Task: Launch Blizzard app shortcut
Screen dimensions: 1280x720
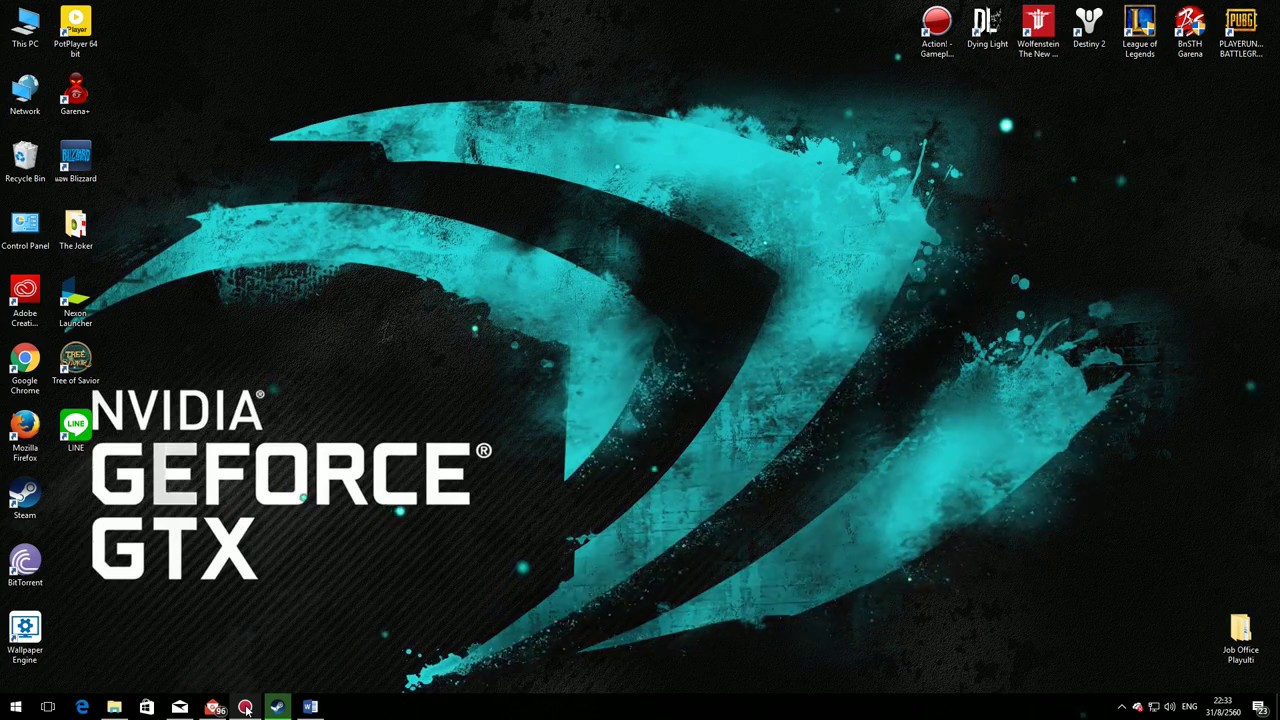Action: (75, 163)
